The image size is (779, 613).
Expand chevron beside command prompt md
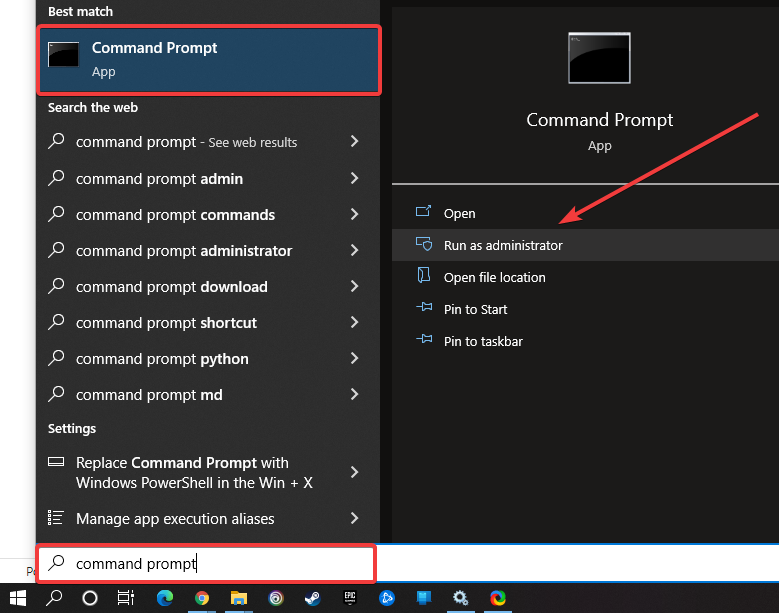(354, 394)
